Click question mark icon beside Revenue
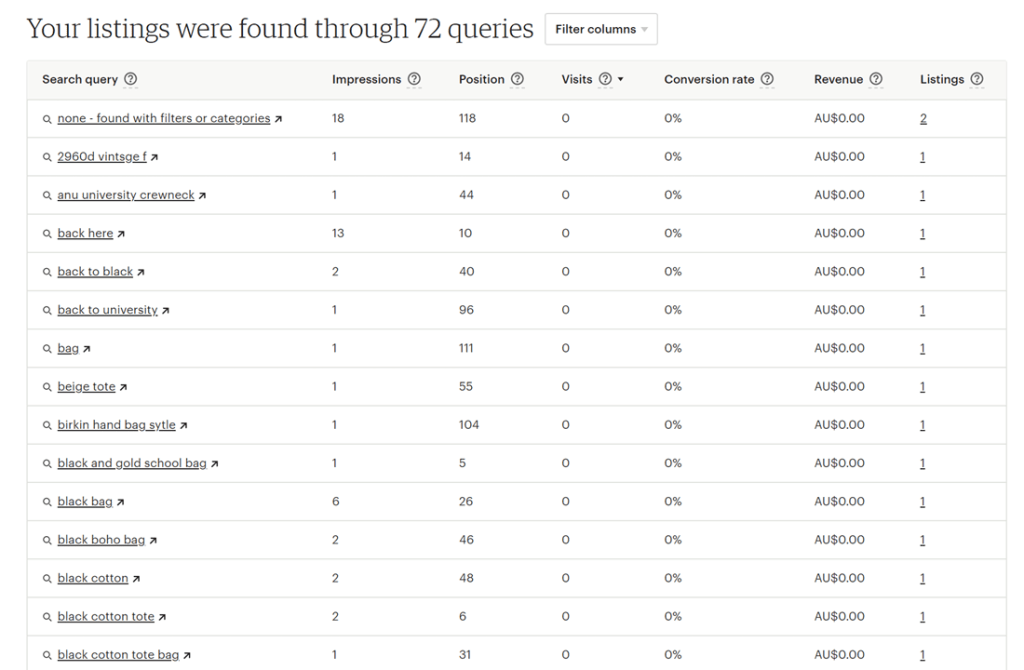Screen dimensions: 1024x670 (876, 80)
